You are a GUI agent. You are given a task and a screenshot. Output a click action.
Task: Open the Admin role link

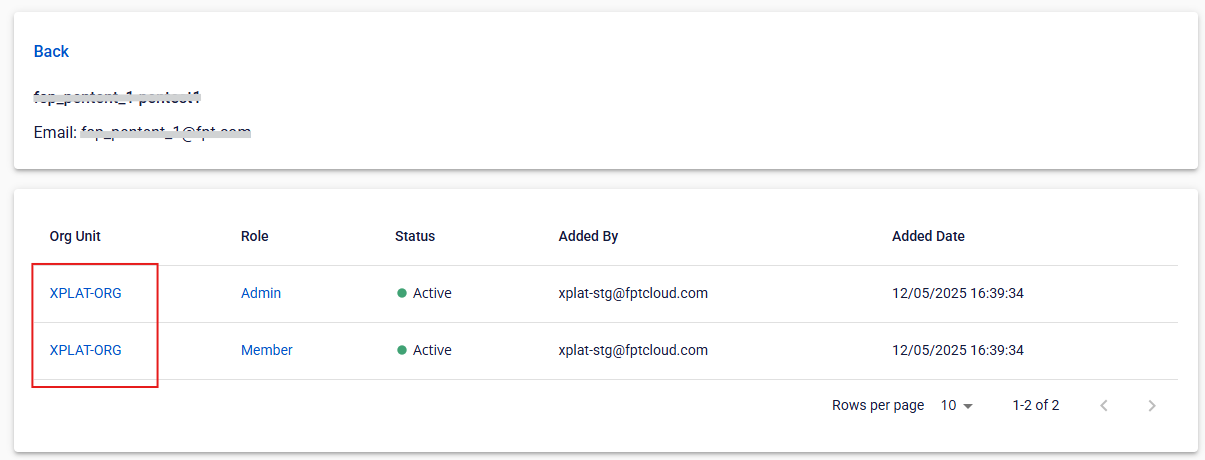261,293
